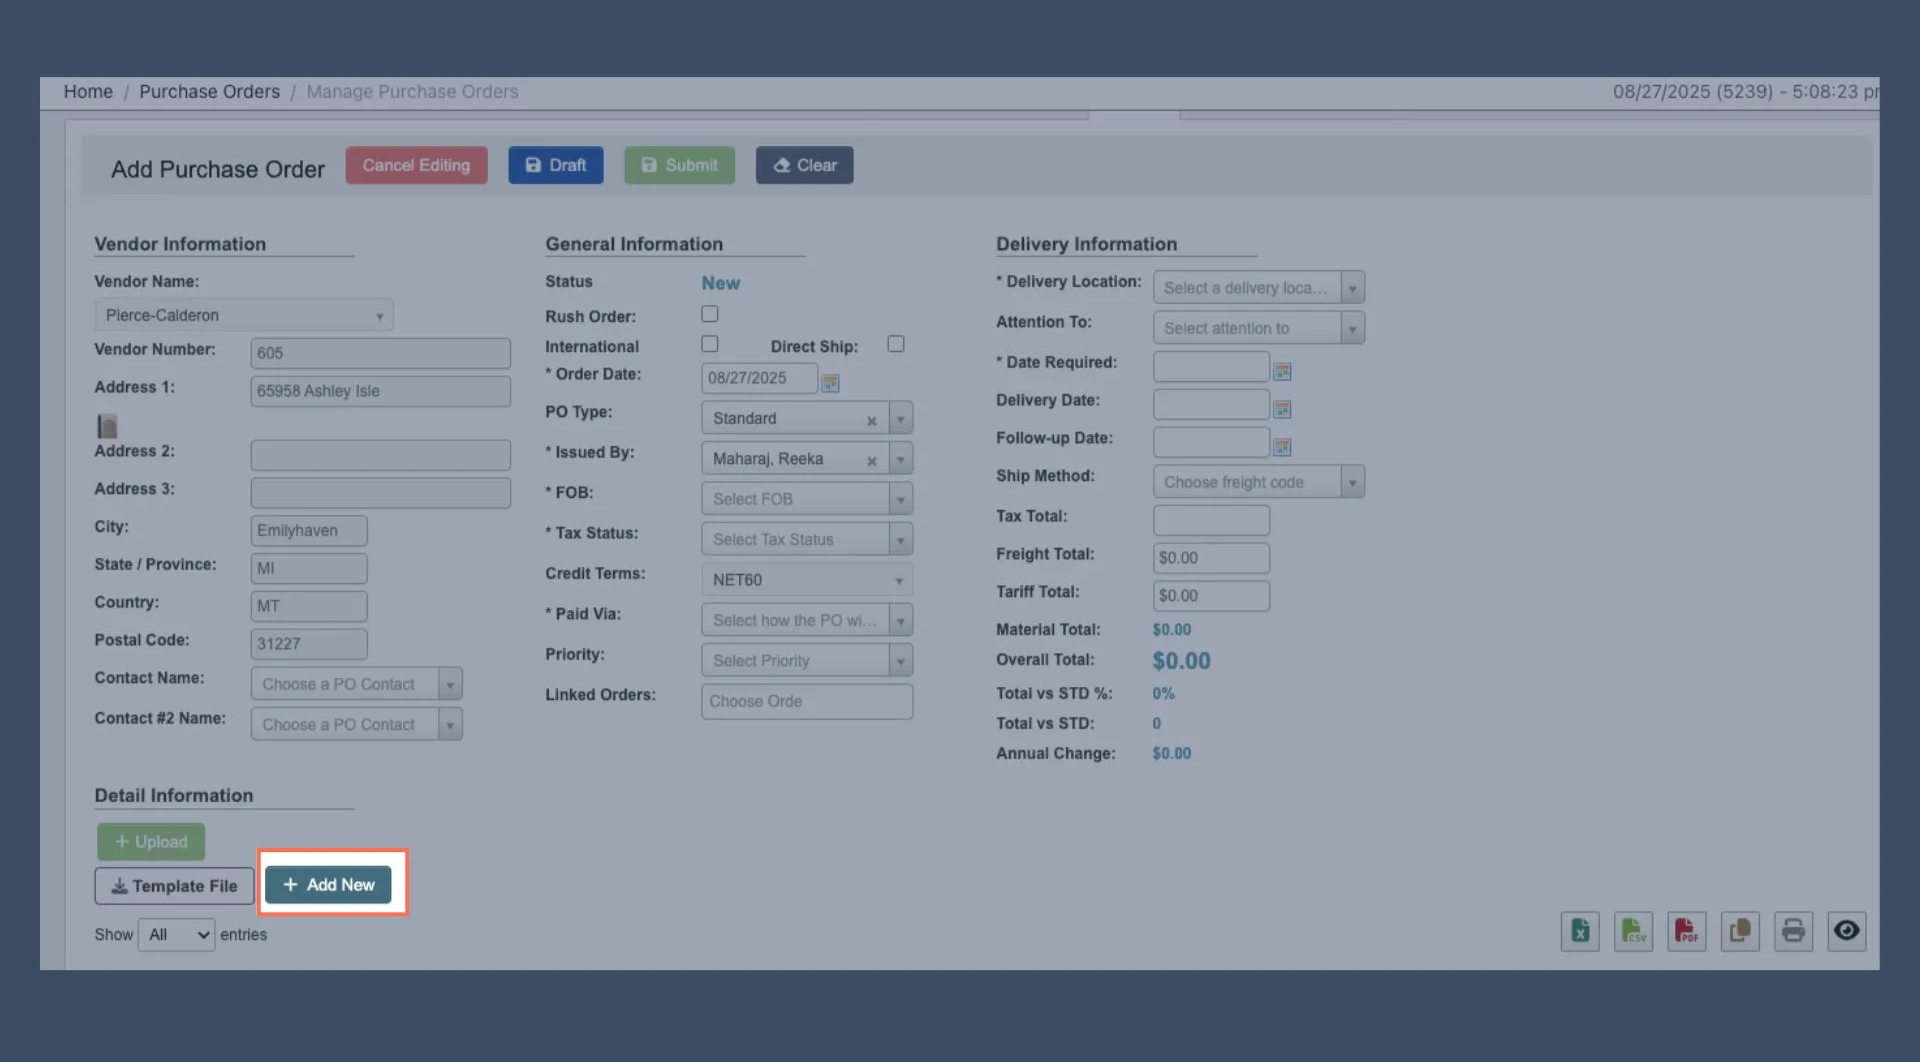
Task: Click the copy table icon
Action: [1740, 931]
